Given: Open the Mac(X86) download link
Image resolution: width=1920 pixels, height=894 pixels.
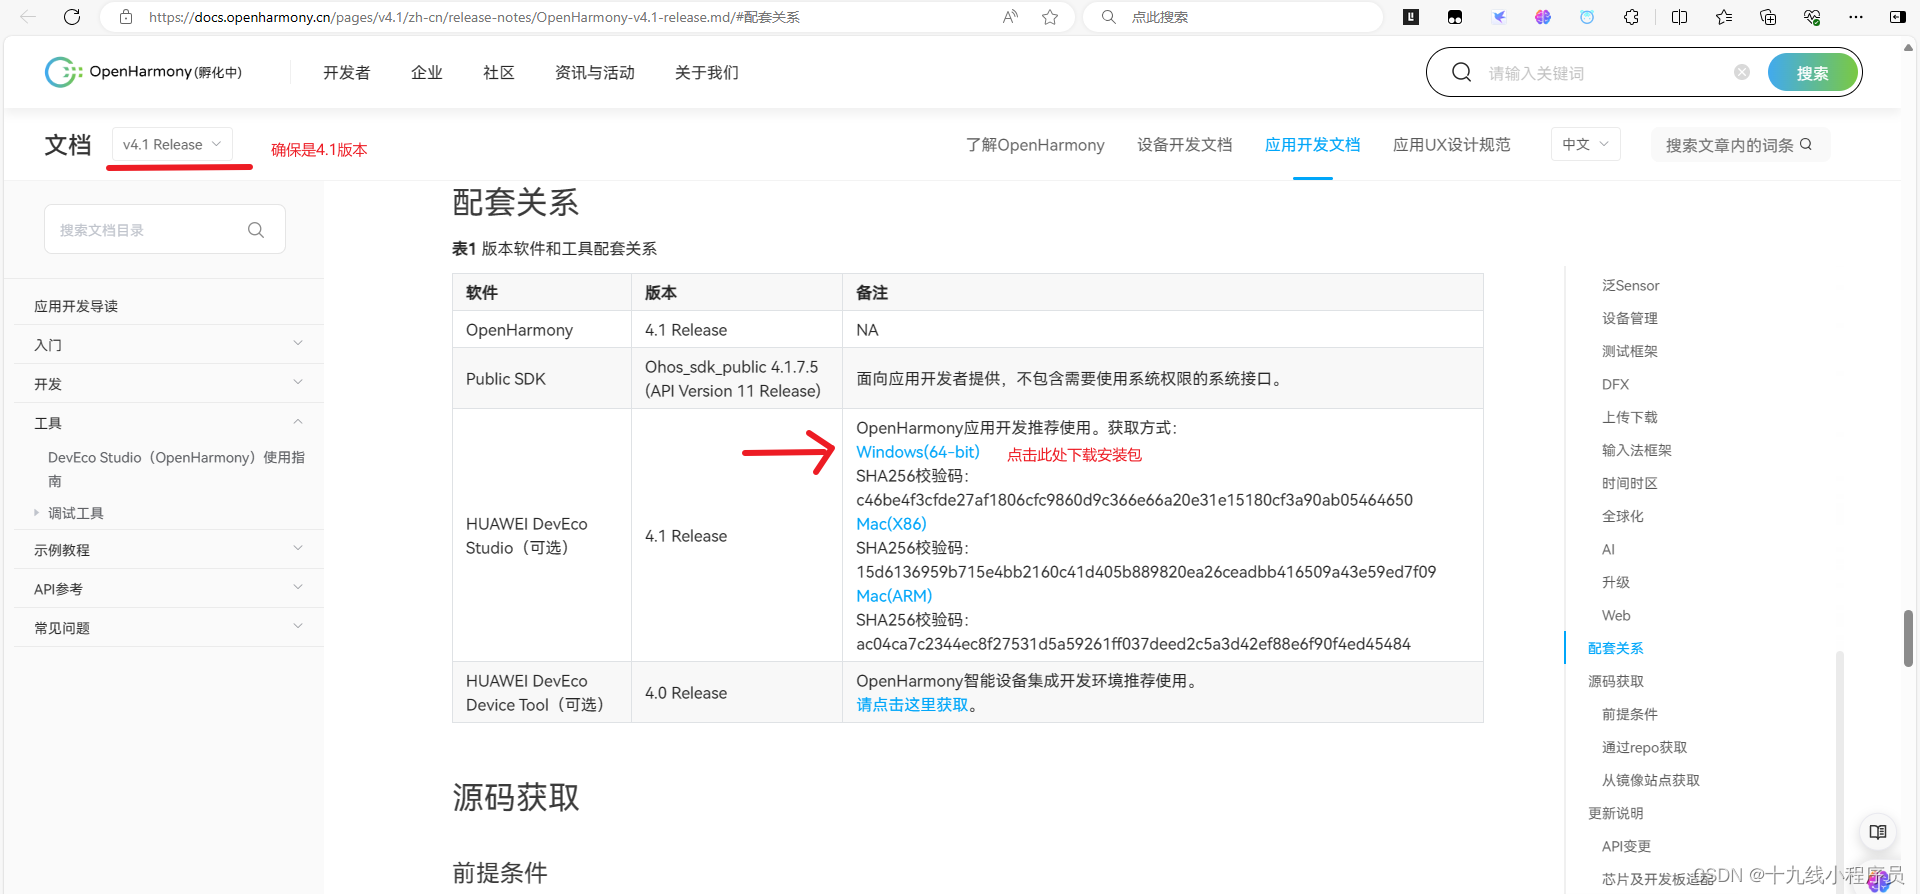Looking at the screenshot, I should pos(891,524).
